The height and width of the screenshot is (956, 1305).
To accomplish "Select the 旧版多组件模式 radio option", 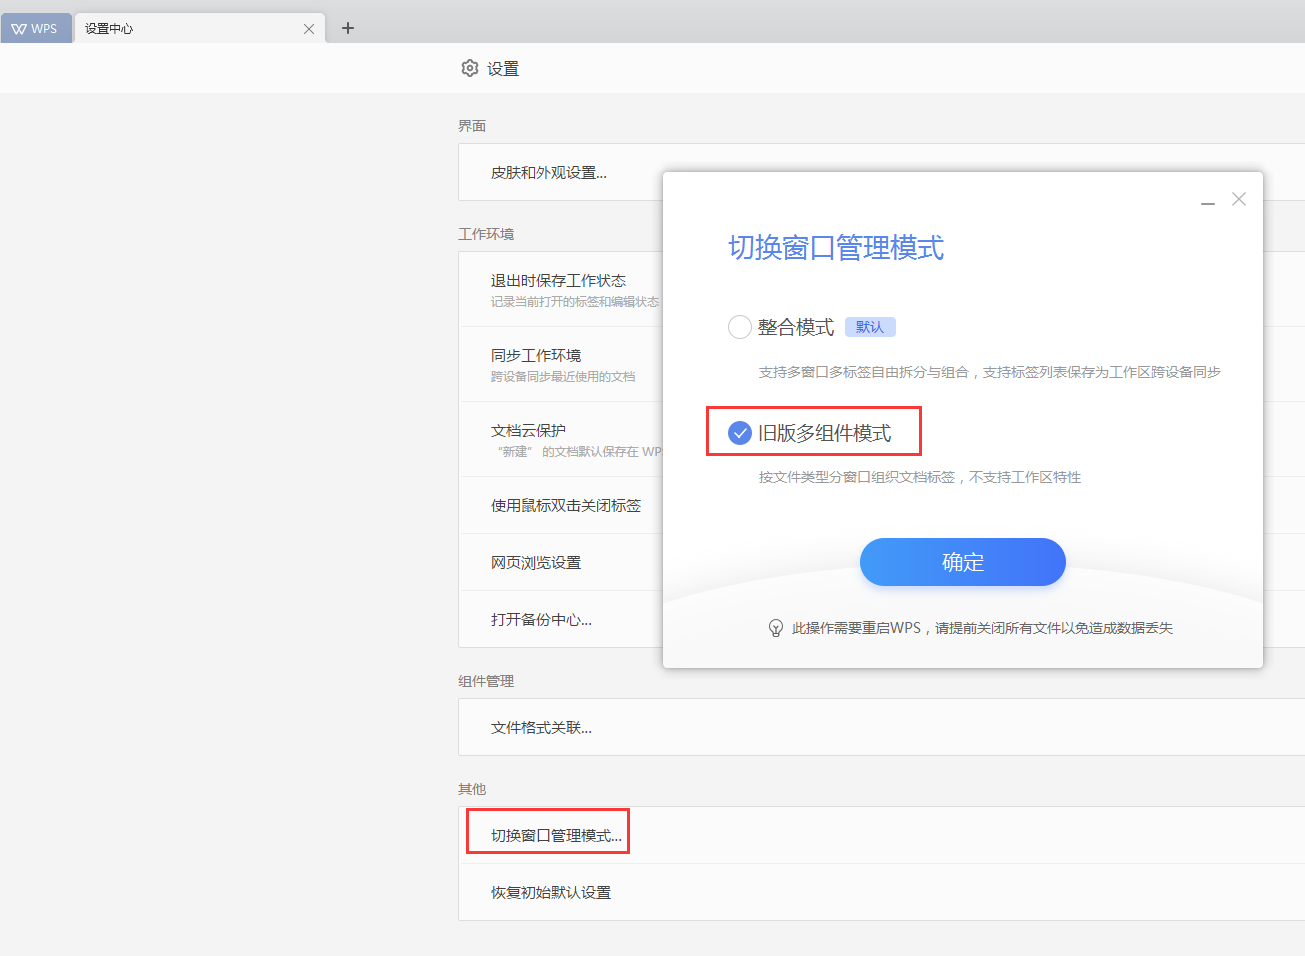I will pyautogui.click(x=740, y=433).
